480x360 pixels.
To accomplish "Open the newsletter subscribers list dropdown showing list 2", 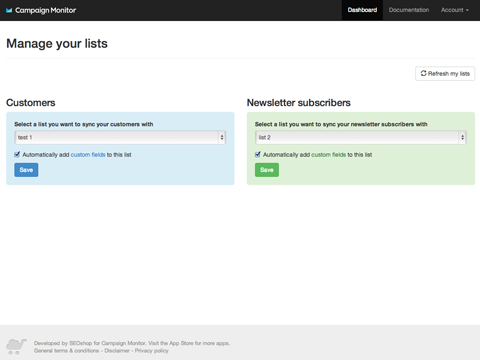I will (361, 137).
